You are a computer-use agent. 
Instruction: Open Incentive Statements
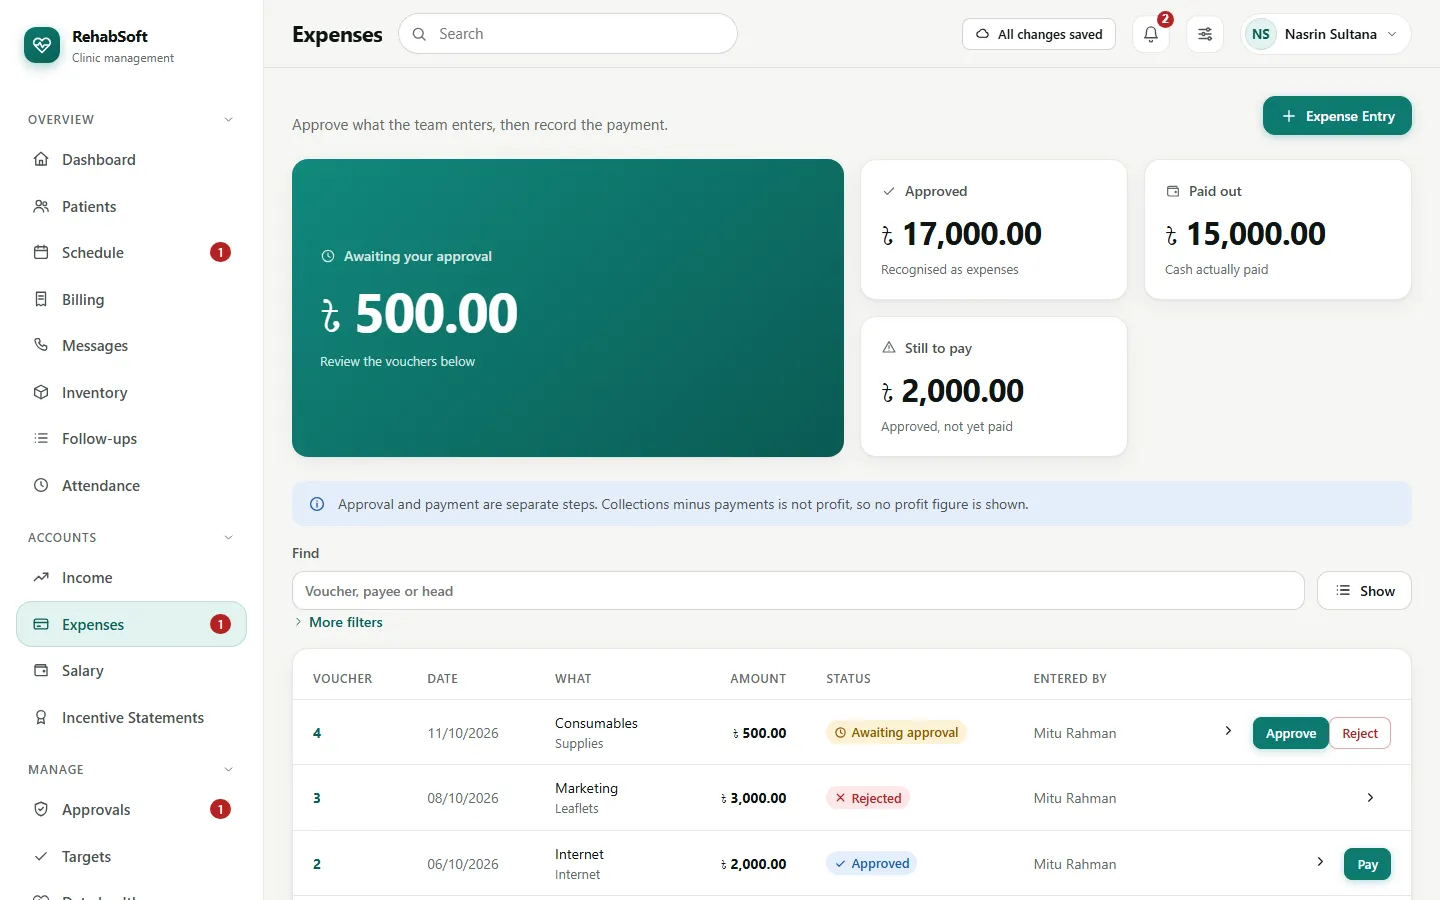tap(131, 717)
